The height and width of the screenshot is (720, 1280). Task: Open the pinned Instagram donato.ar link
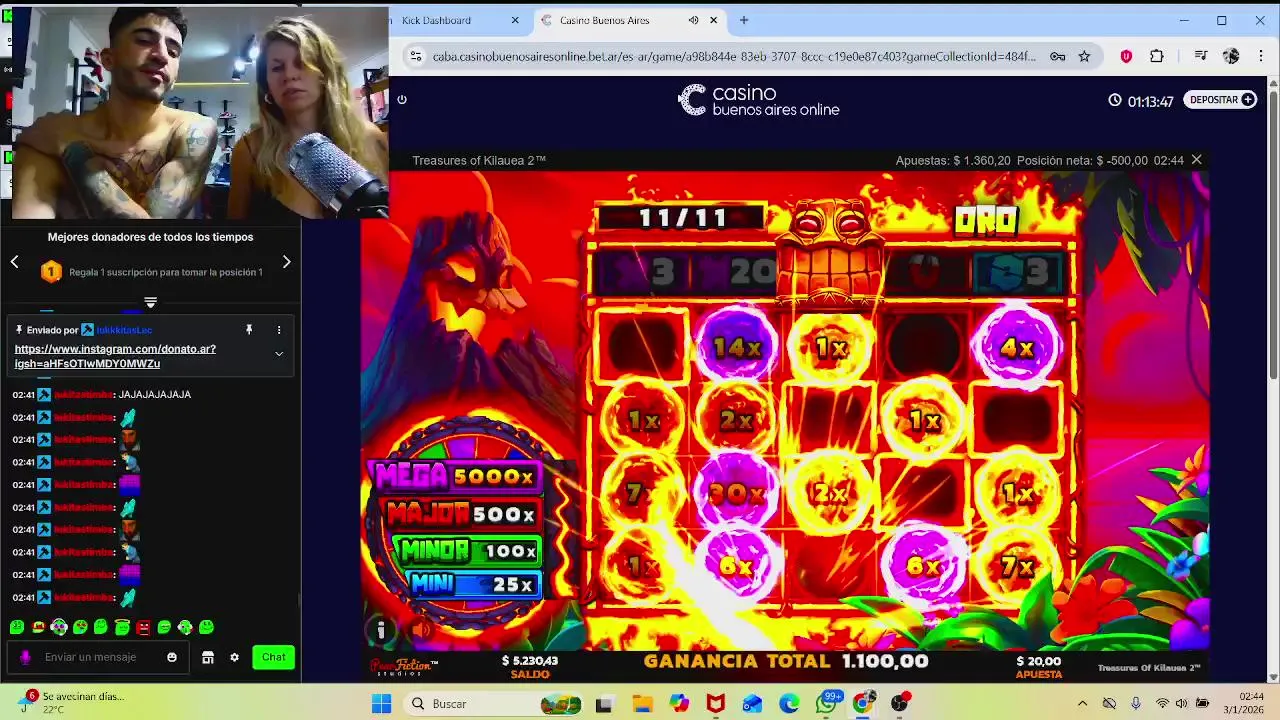pos(115,356)
